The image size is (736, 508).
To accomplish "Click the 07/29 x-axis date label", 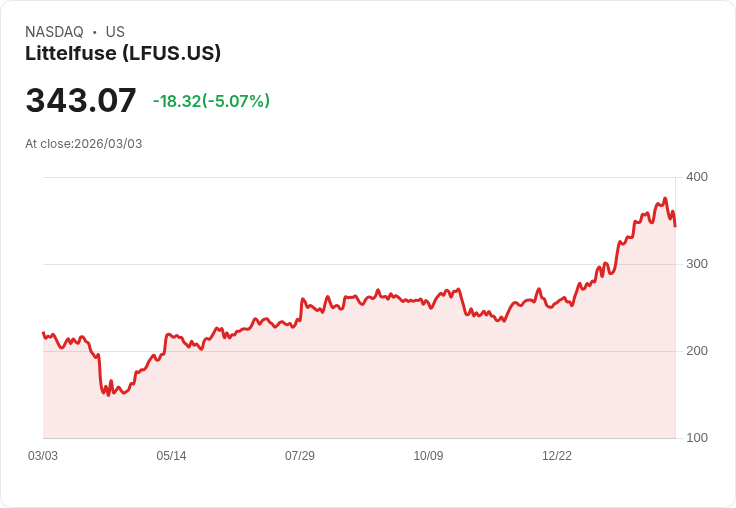I will click(300, 456).
